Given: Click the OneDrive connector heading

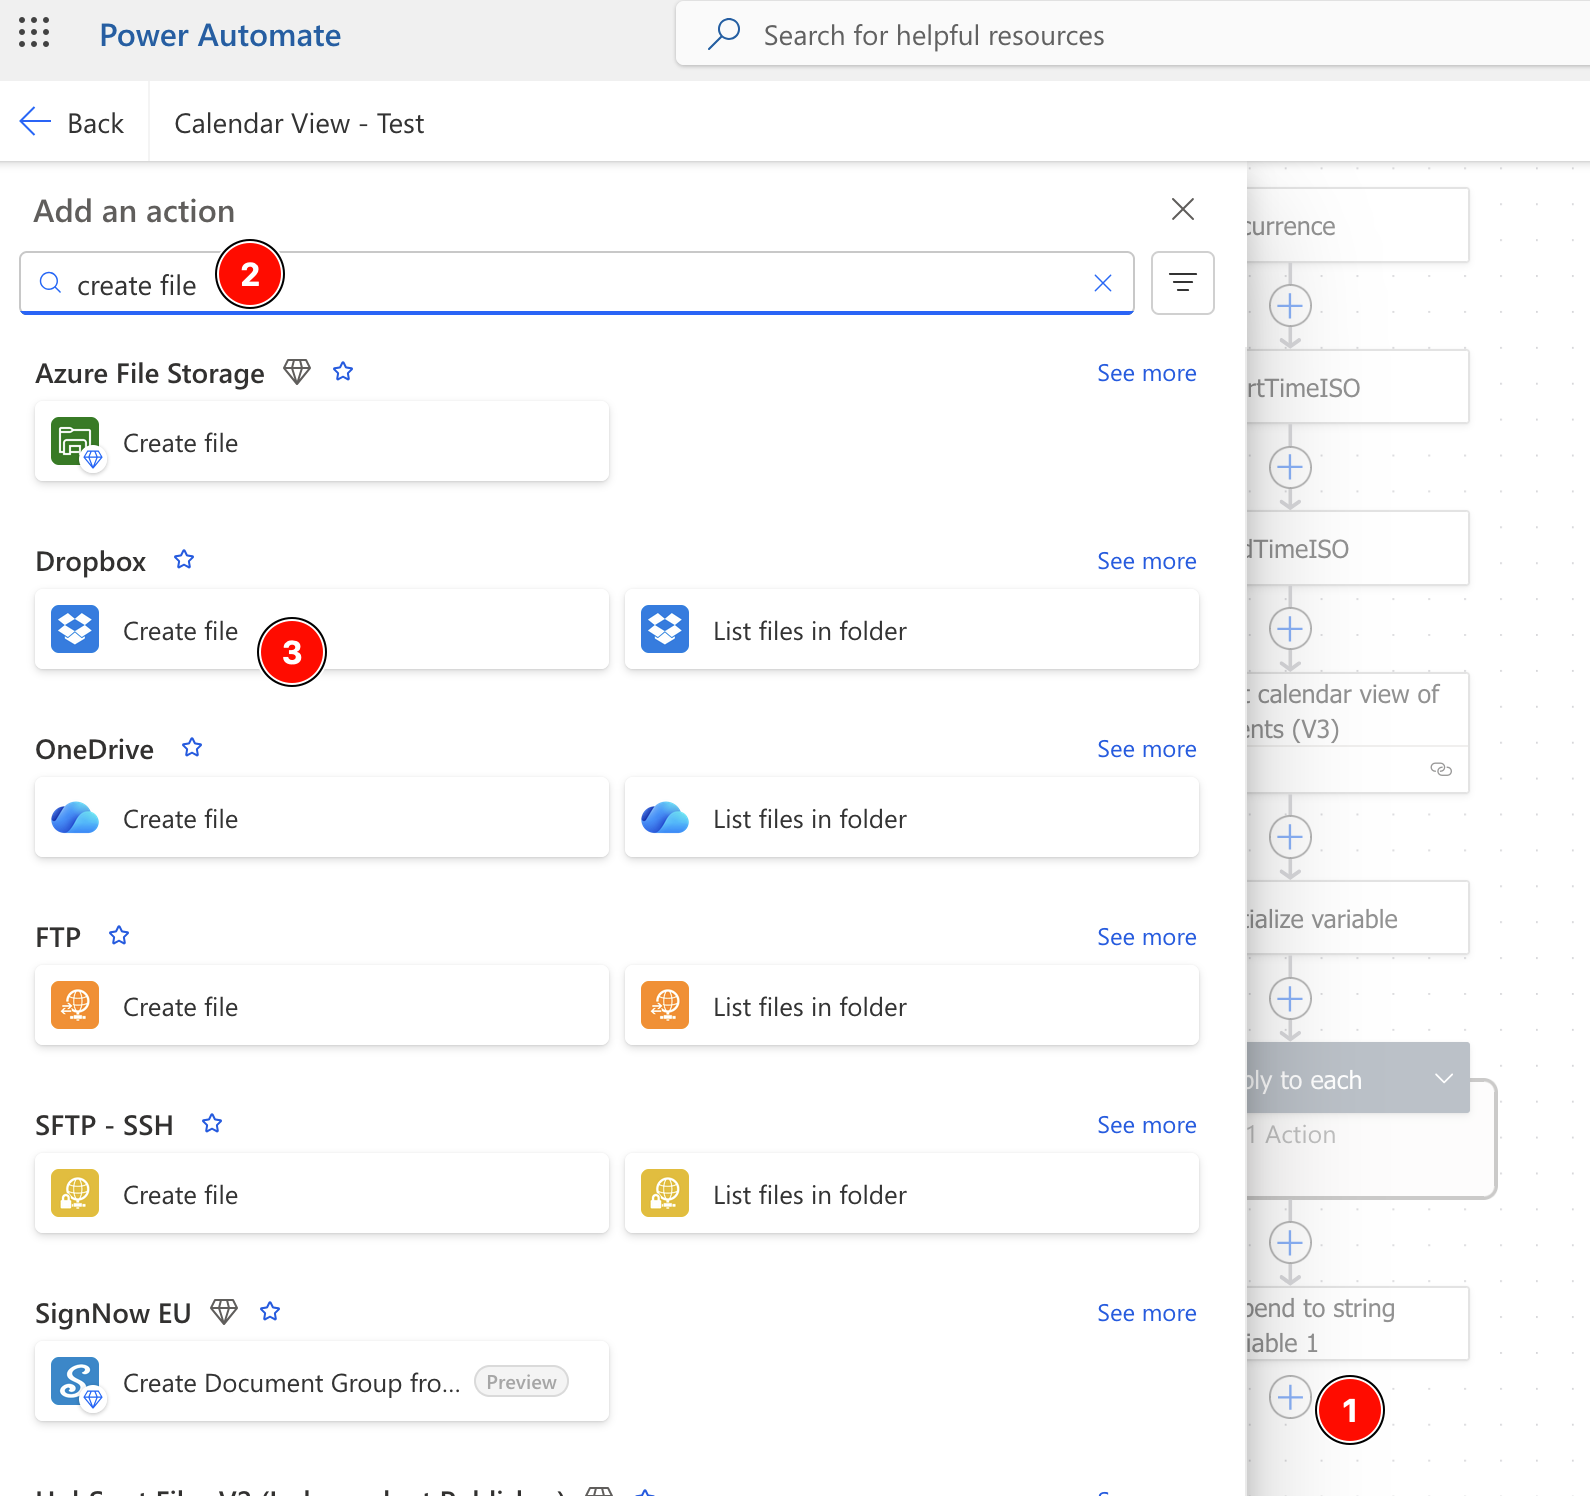Looking at the screenshot, I should pos(95,749).
